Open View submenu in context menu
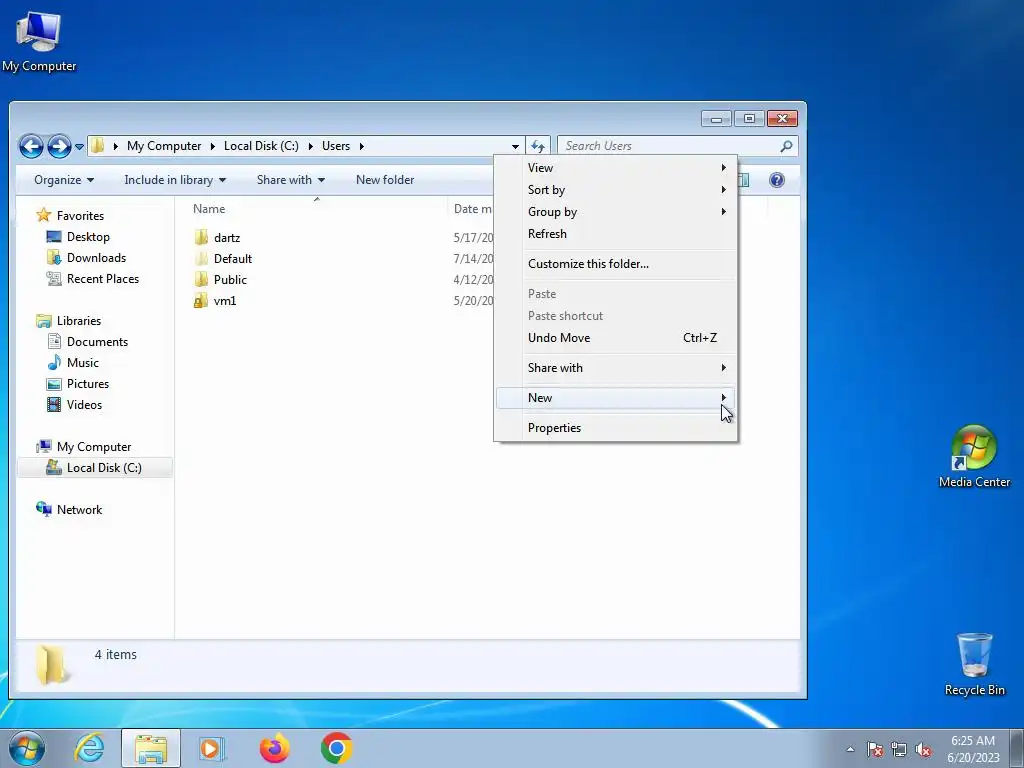This screenshot has width=1024, height=768. 615,168
